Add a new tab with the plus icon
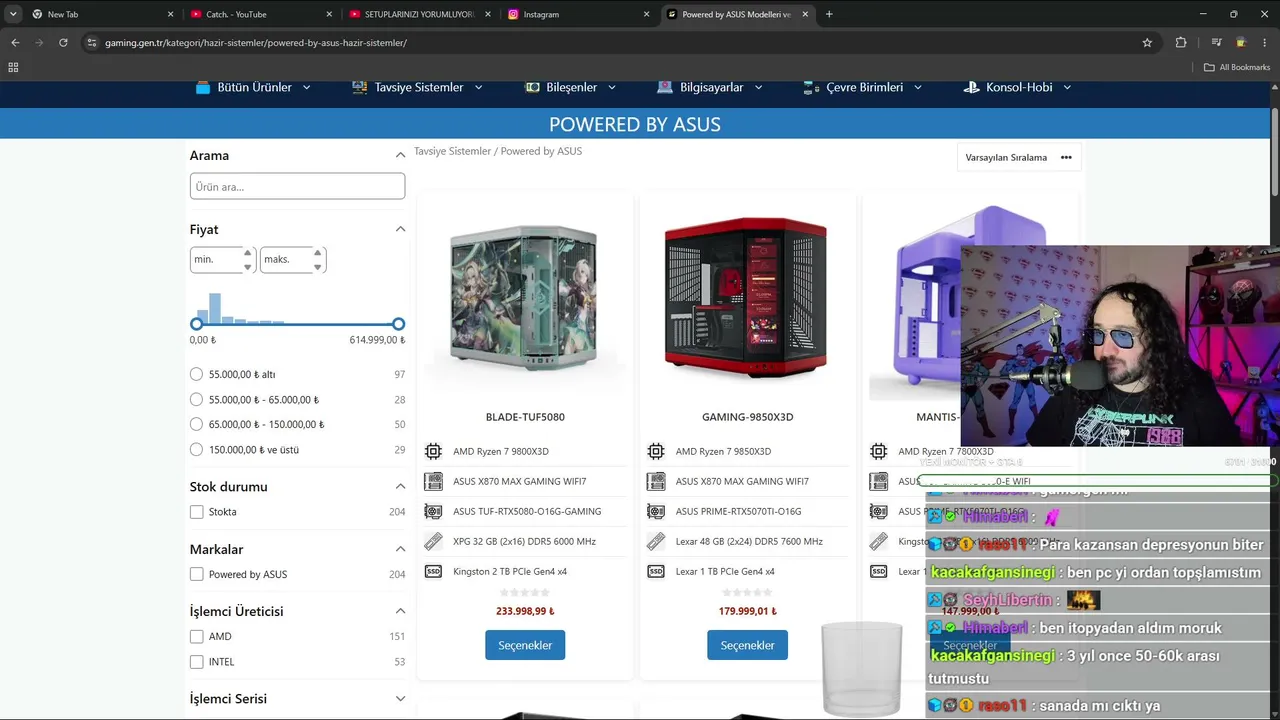 pyautogui.click(x=829, y=14)
